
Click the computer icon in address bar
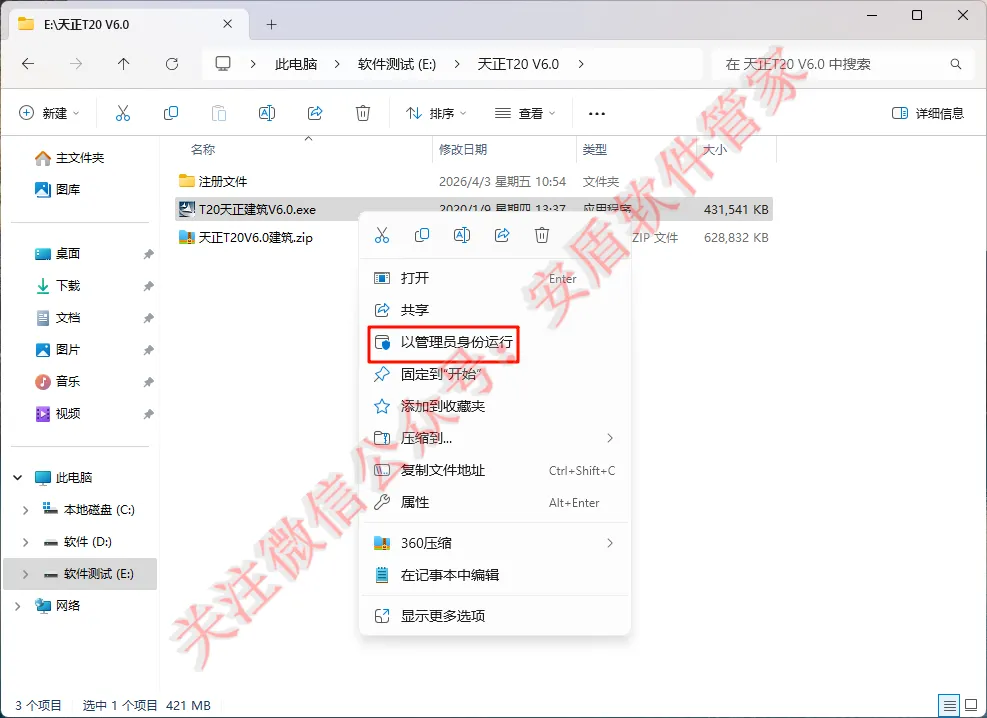pyautogui.click(x=223, y=64)
